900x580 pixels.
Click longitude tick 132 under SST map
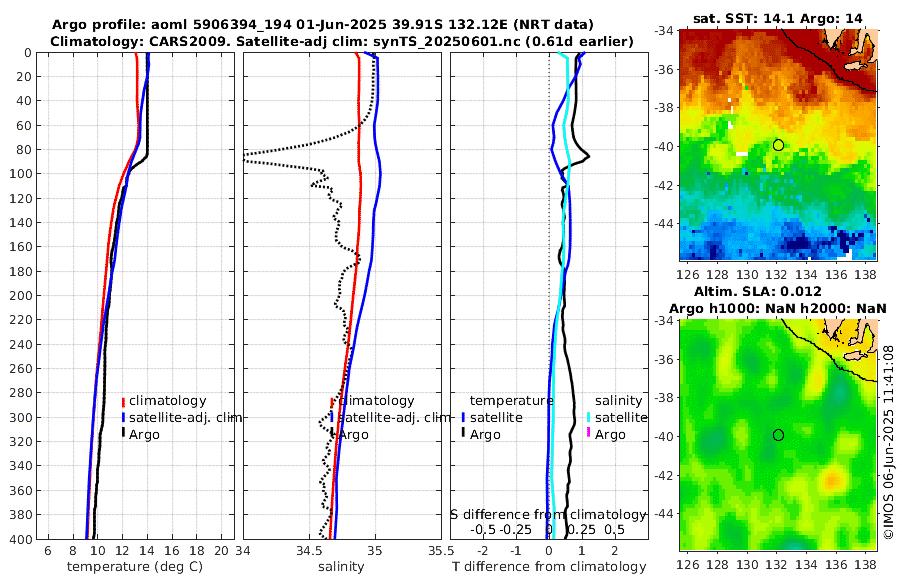pyautogui.click(x=777, y=275)
